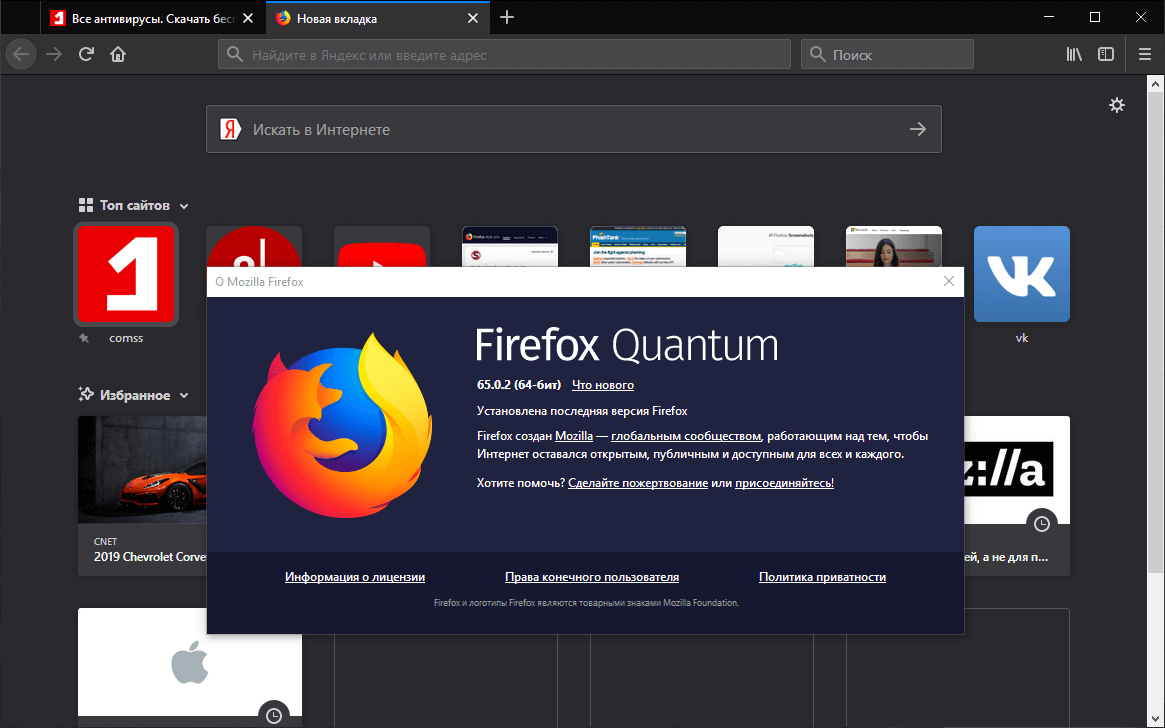This screenshot has height=728, width=1165.
Task: Open the Что нового link
Action: [x=601, y=384]
